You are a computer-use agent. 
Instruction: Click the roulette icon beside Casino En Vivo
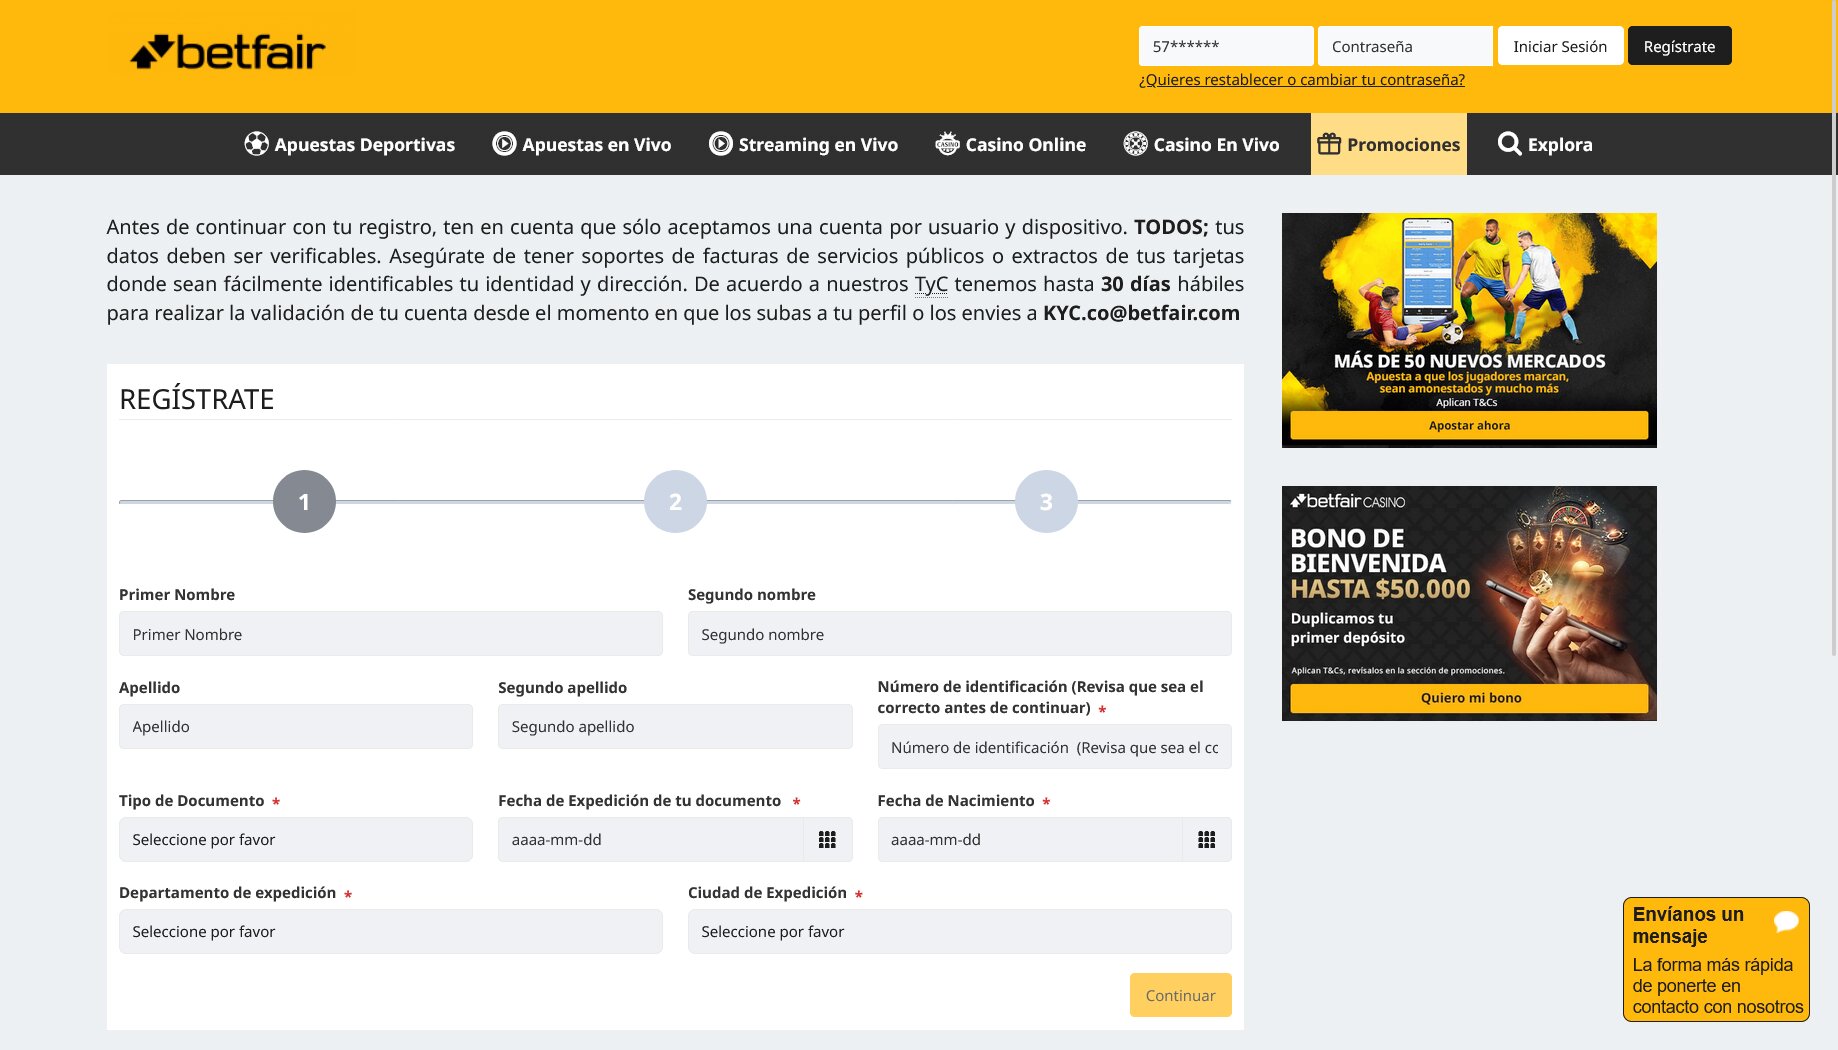coord(1135,144)
